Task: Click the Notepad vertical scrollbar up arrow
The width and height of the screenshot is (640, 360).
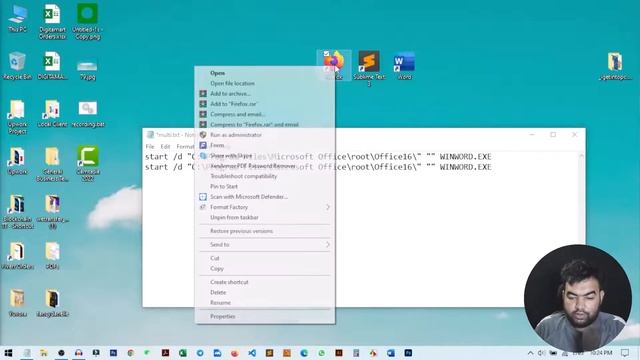Action: [581, 156]
